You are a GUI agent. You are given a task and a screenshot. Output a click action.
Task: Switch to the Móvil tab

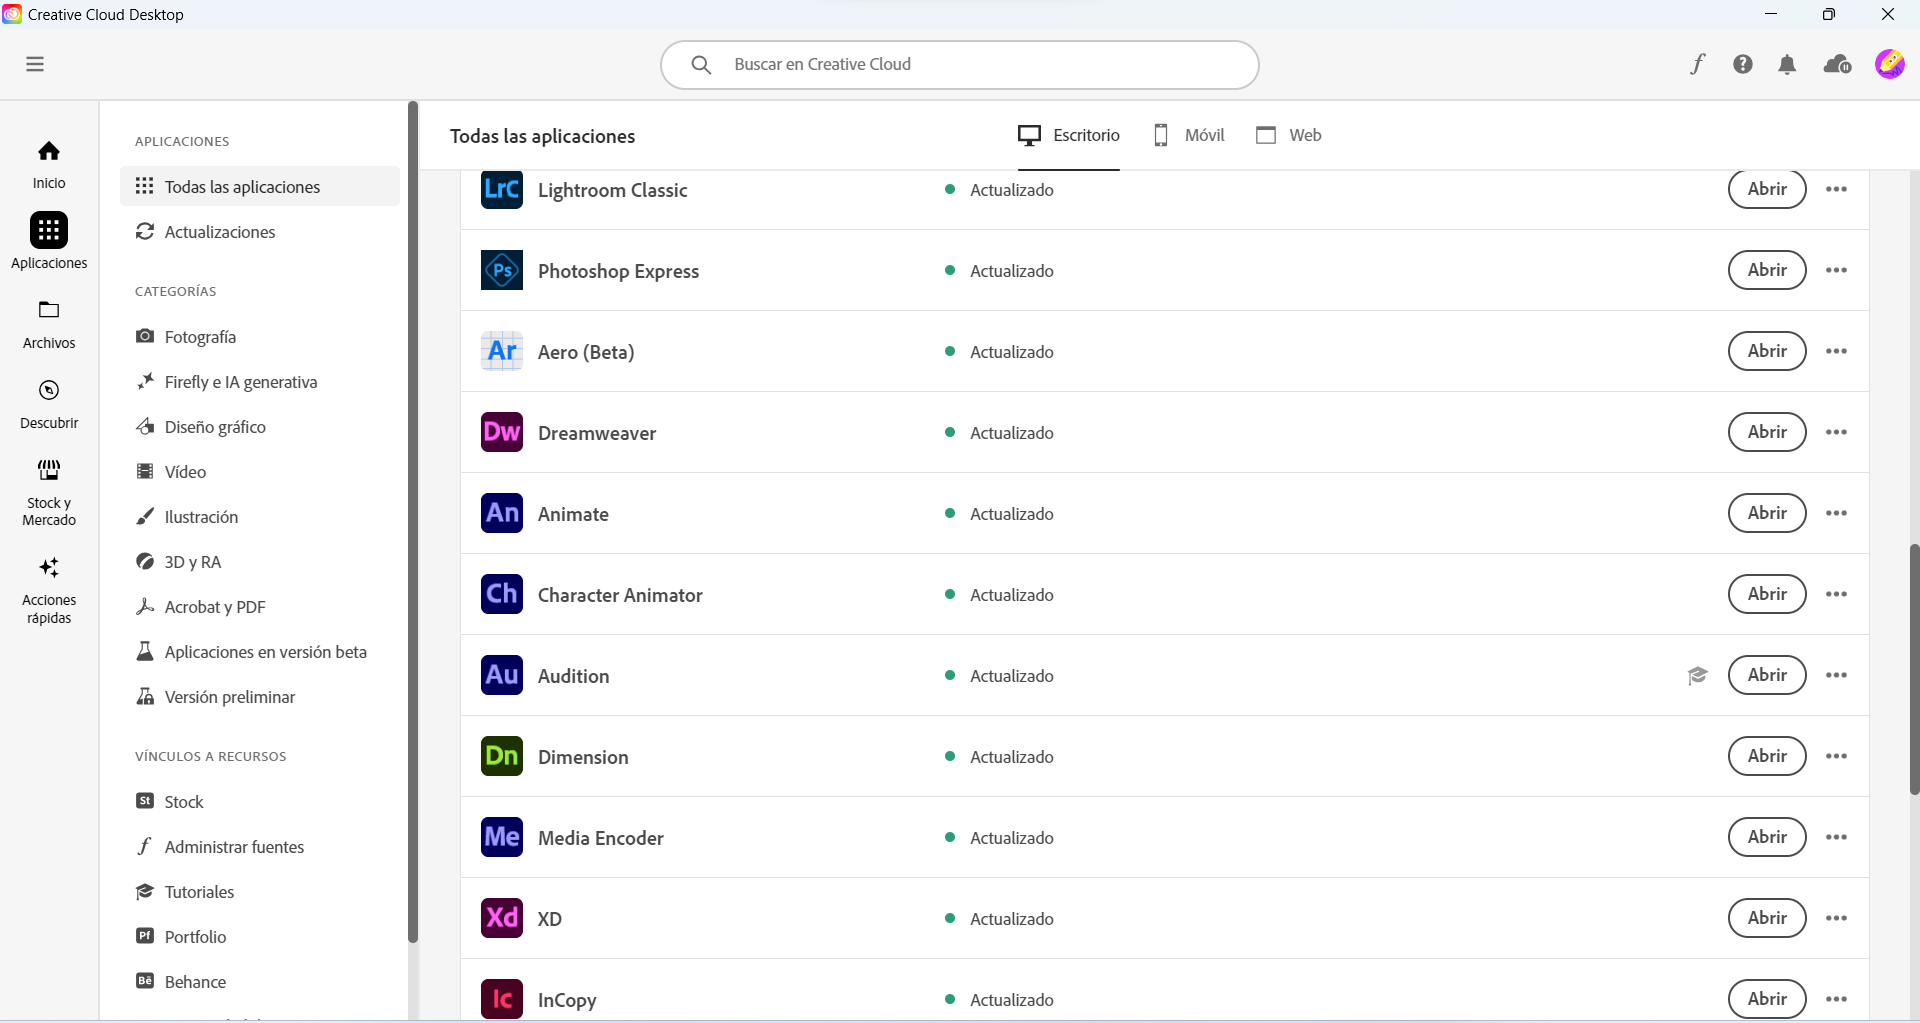tap(1190, 135)
